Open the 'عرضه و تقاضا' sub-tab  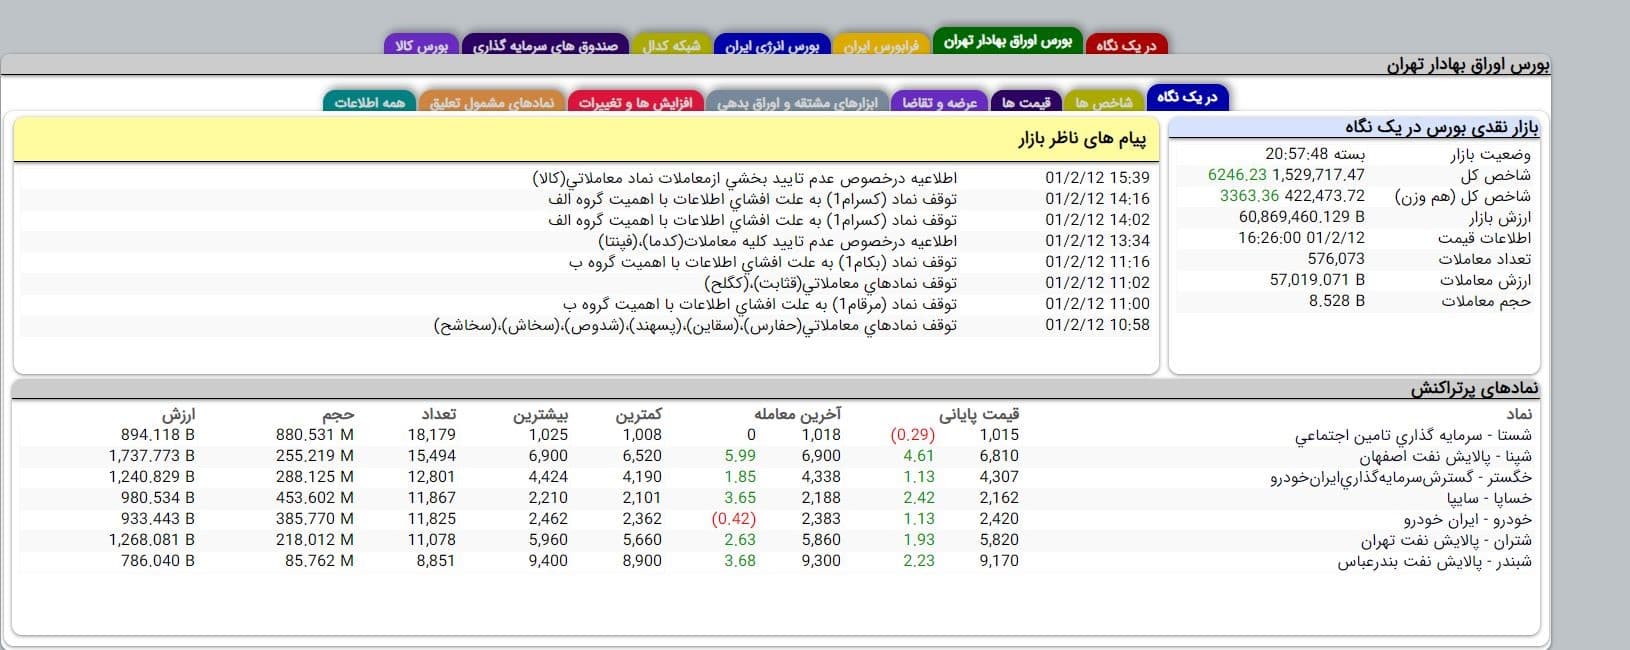tap(940, 102)
